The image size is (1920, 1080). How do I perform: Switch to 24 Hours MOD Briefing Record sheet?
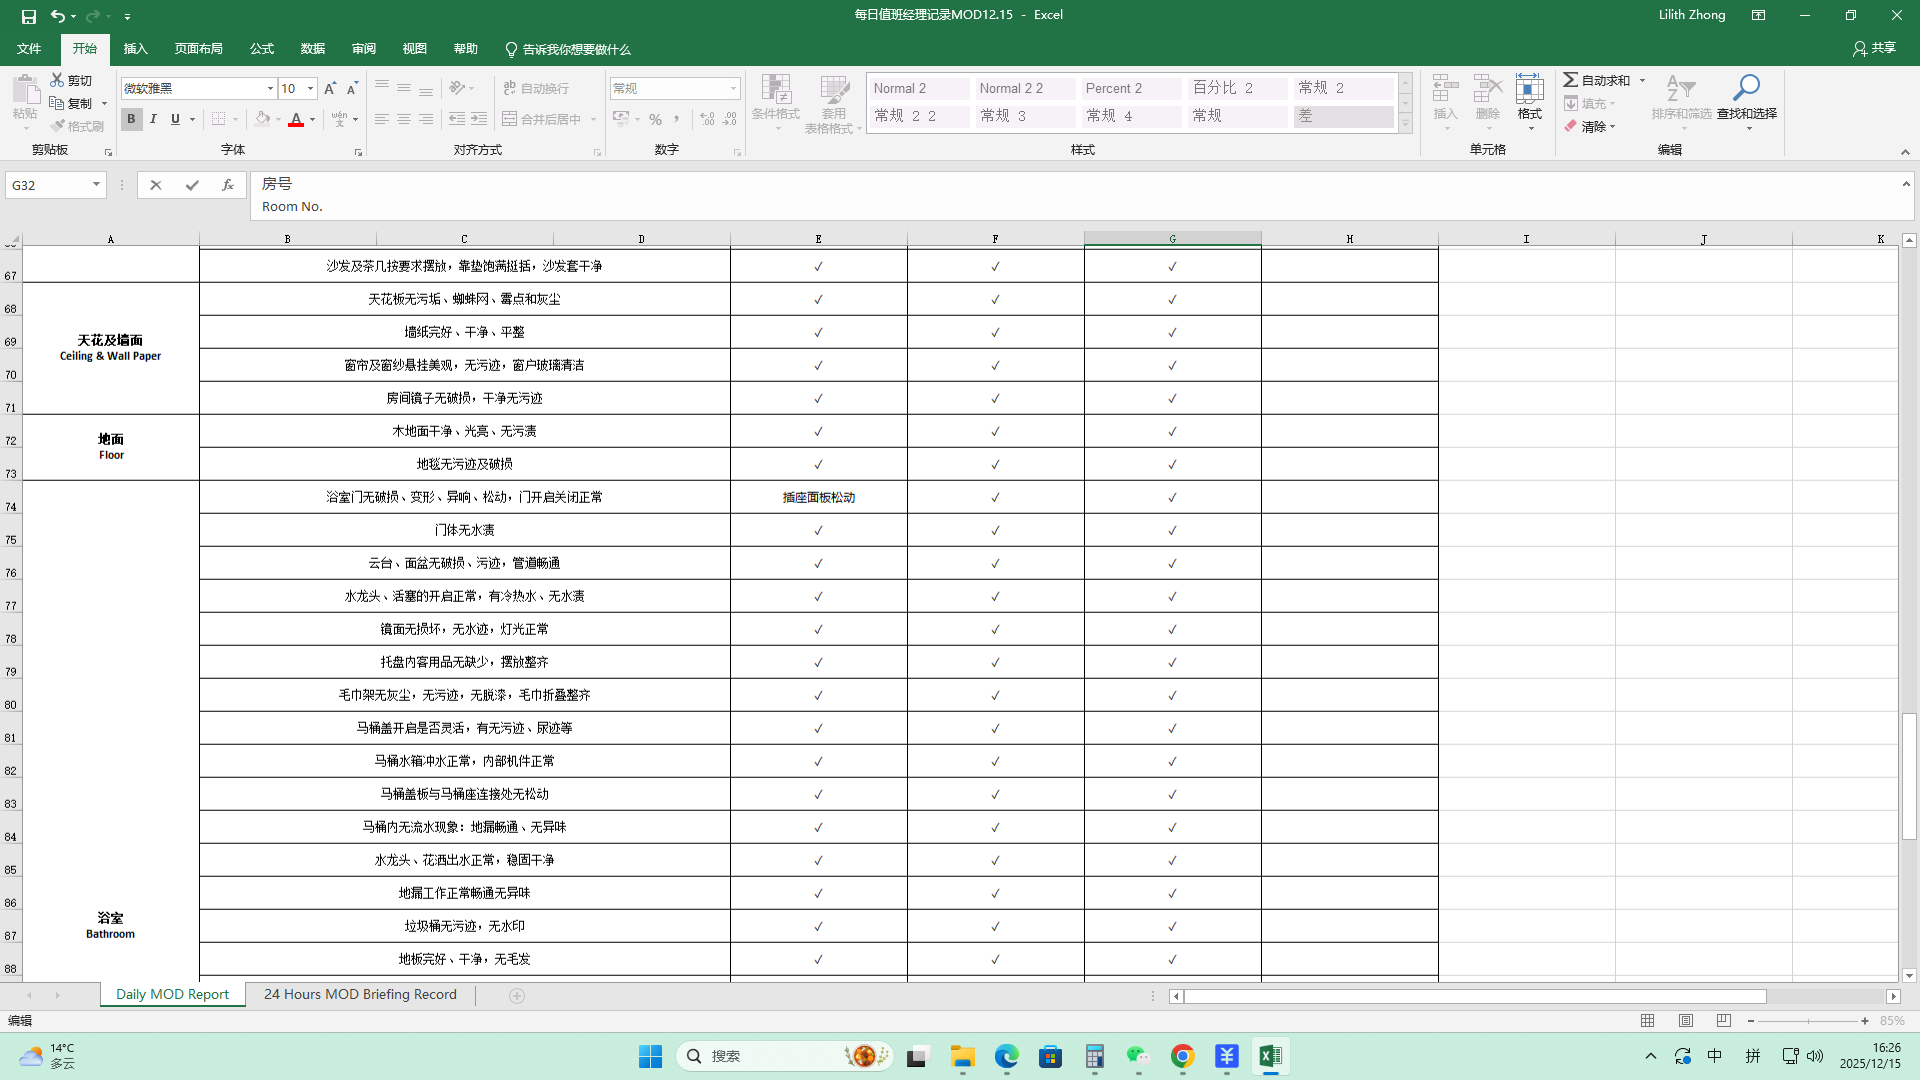(360, 994)
